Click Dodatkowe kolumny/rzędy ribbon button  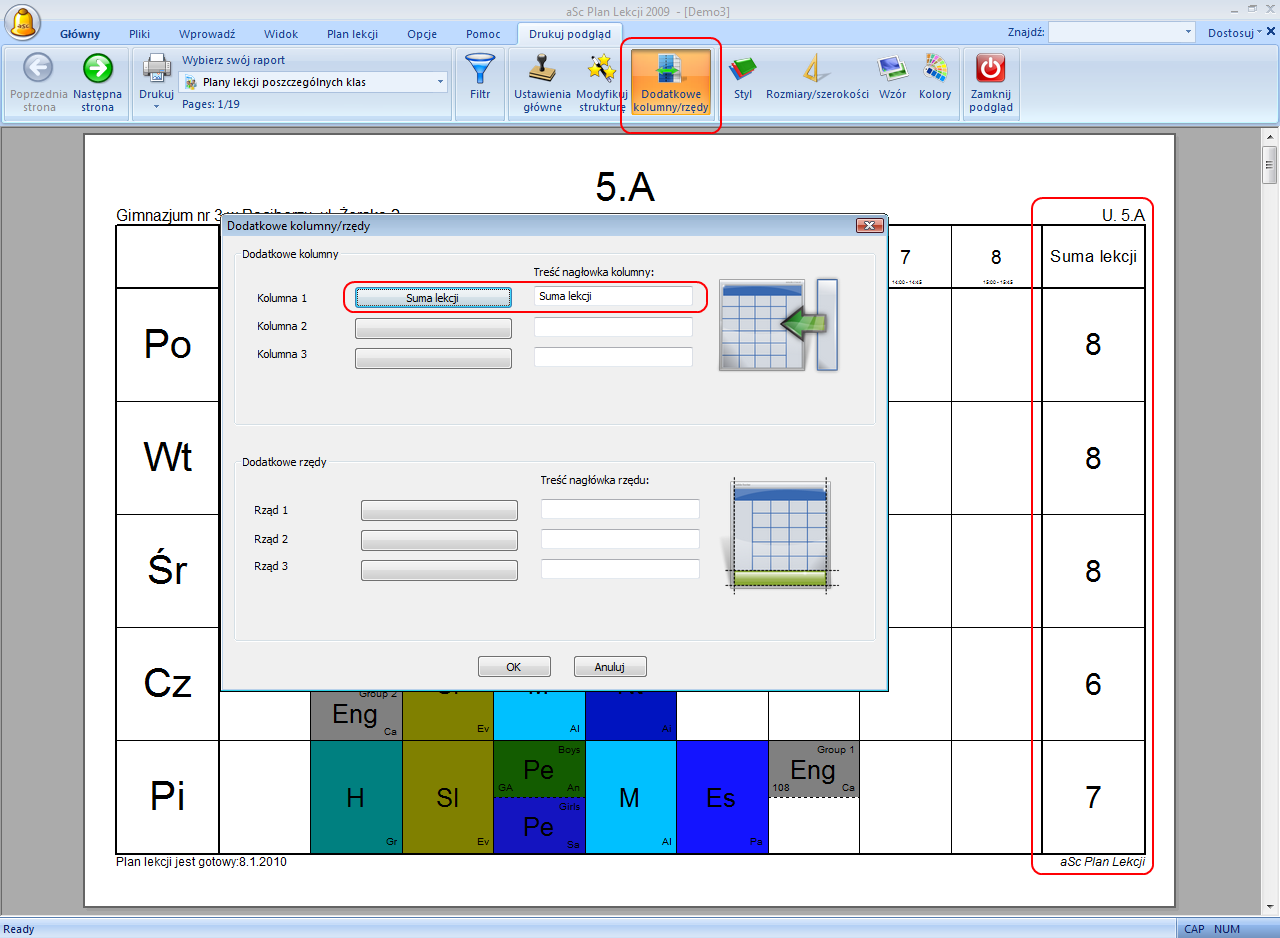point(671,83)
